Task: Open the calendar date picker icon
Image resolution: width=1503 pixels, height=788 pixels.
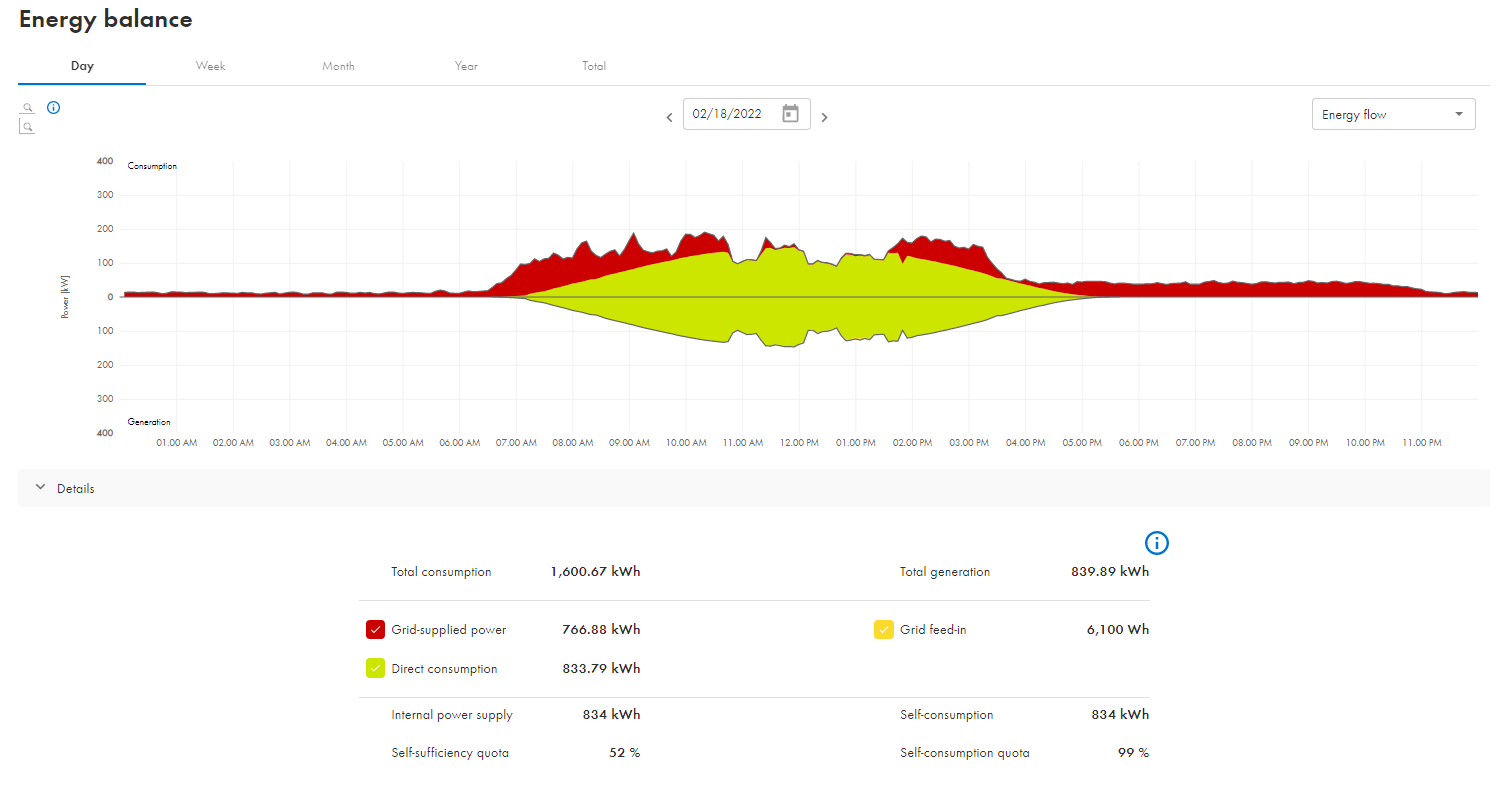Action: (790, 114)
